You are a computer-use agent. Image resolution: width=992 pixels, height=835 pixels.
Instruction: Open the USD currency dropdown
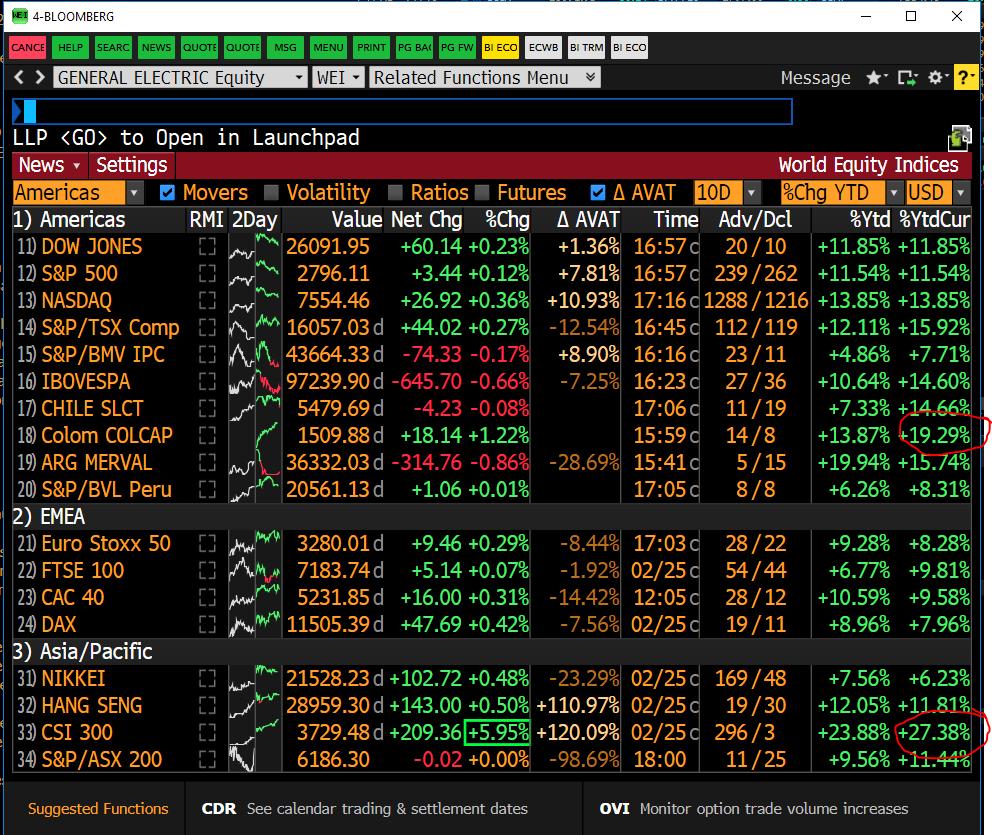[x=937, y=192]
